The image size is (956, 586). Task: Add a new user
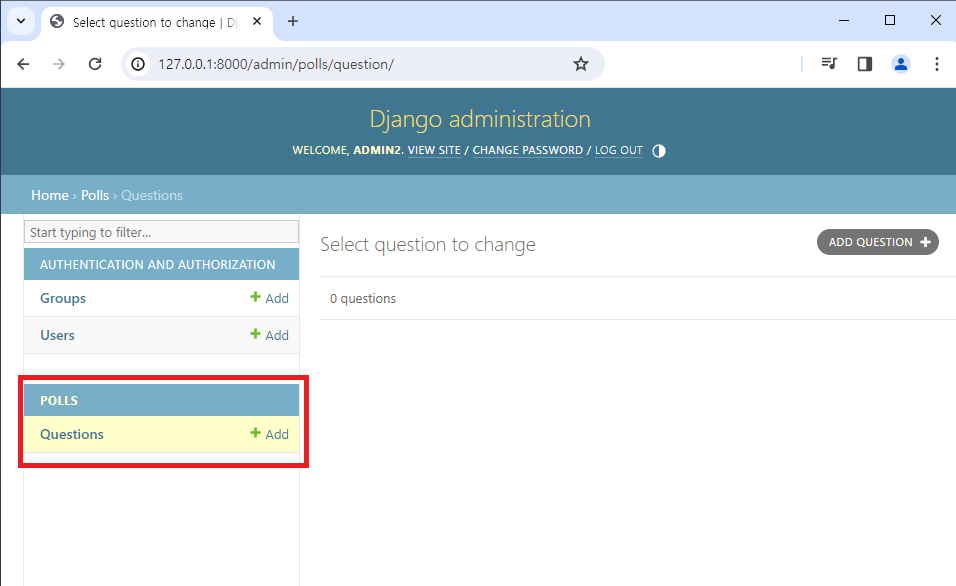pos(269,335)
